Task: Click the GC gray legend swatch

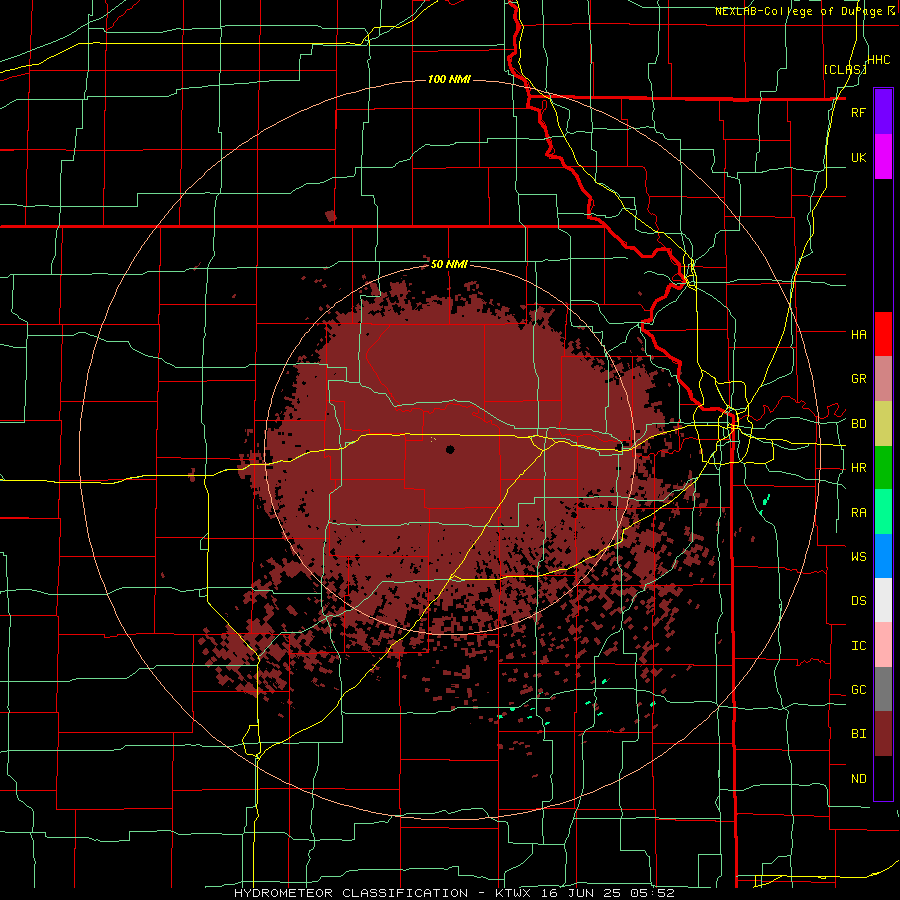Action: [883, 689]
